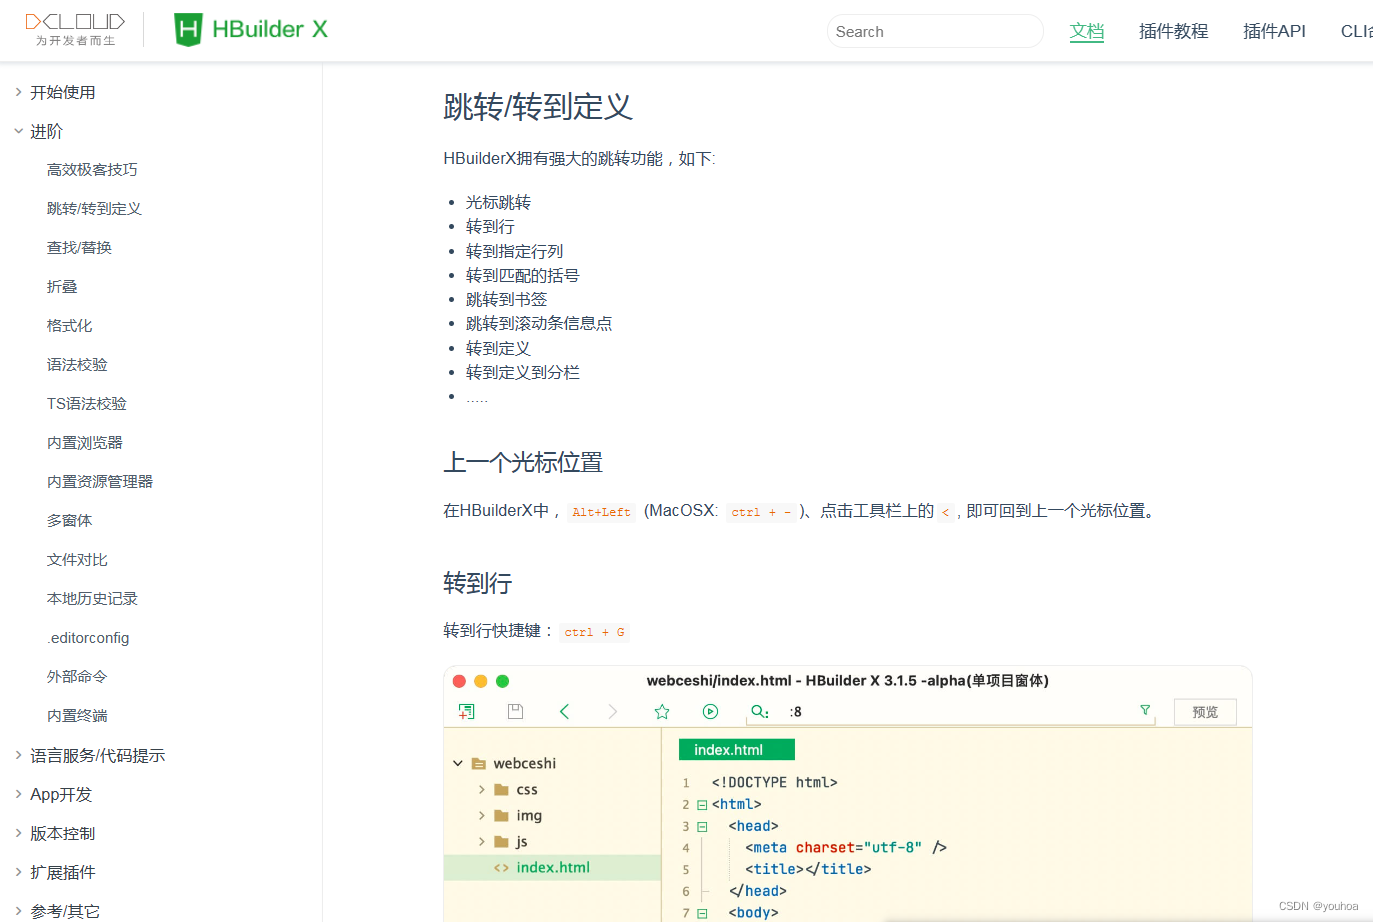Click the 预览 preview button

(x=1205, y=712)
